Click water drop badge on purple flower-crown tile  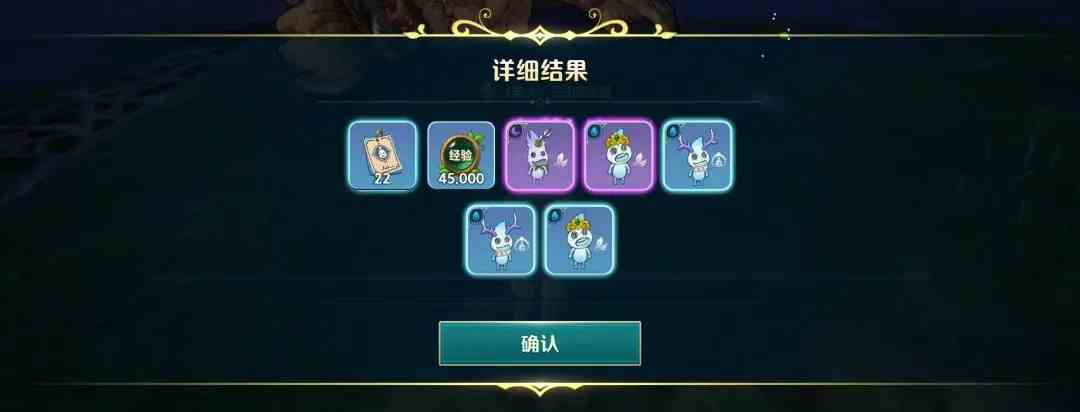[x=594, y=130]
